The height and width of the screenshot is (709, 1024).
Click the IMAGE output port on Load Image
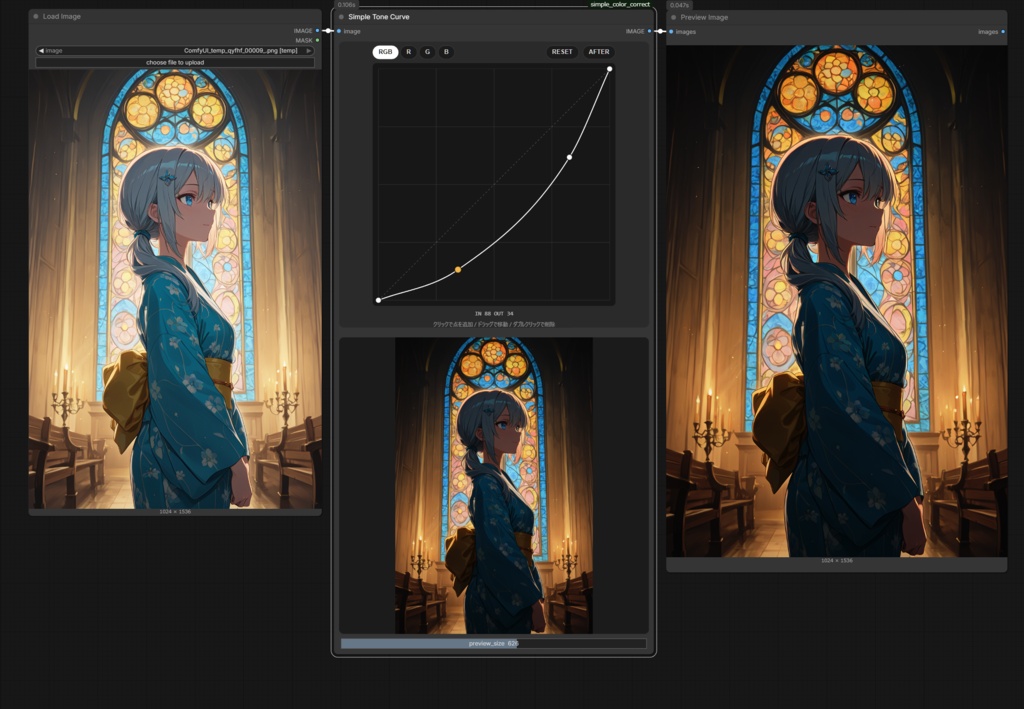point(317,31)
